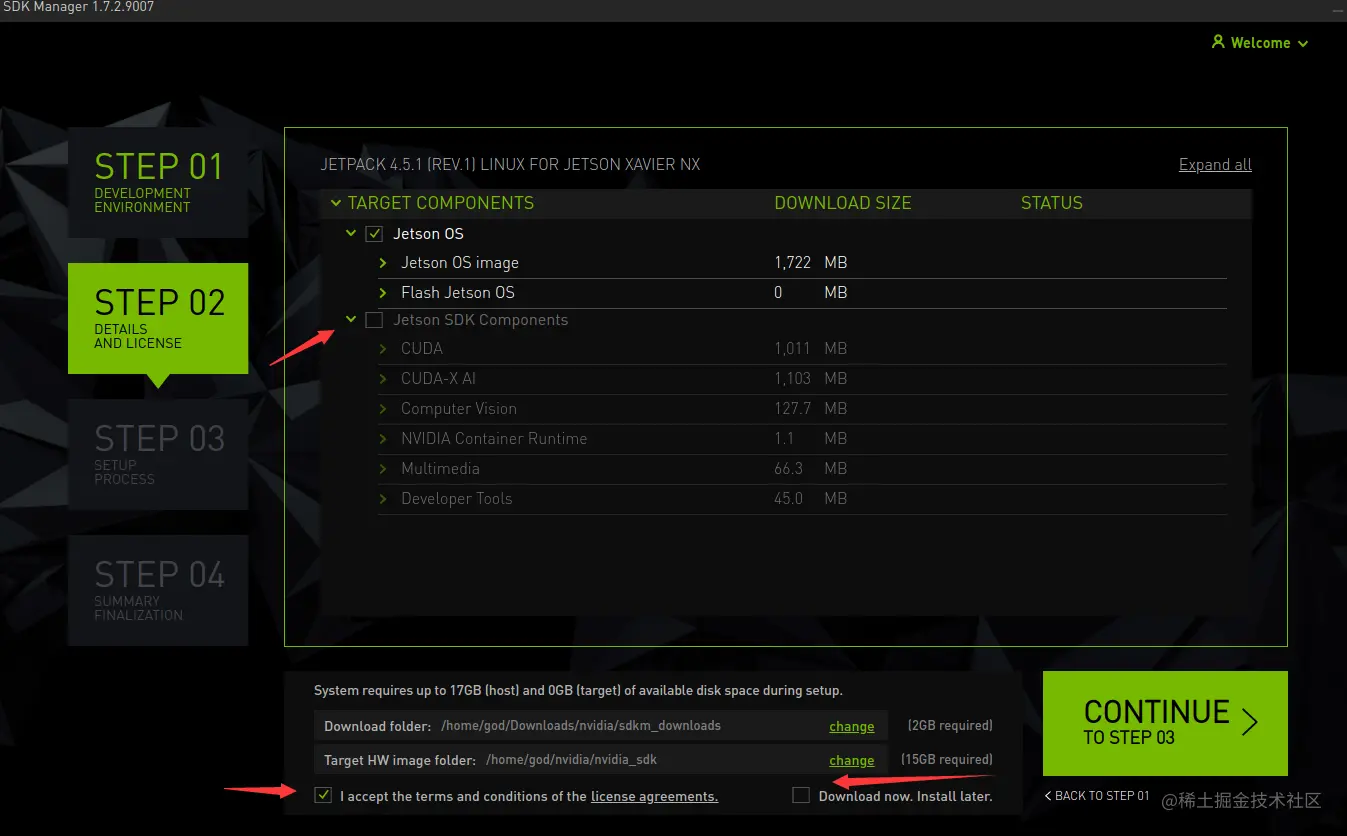Viewport: 1347px width, 836px height.
Task: Open STEP 03 Setup Process
Action: (x=158, y=454)
